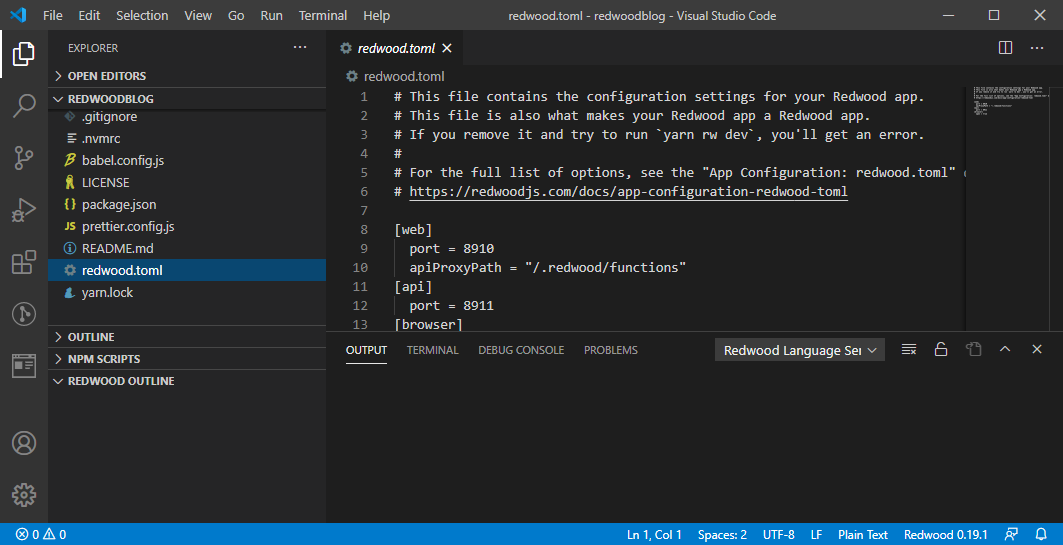Clear the output panel

point(908,350)
